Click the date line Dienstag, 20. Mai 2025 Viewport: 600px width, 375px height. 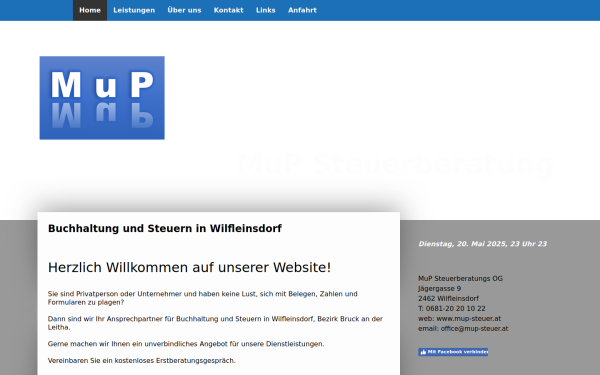click(483, 244)
